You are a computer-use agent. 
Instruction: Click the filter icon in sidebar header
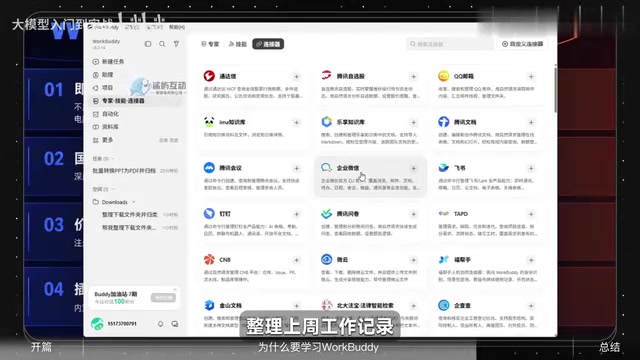176,44
